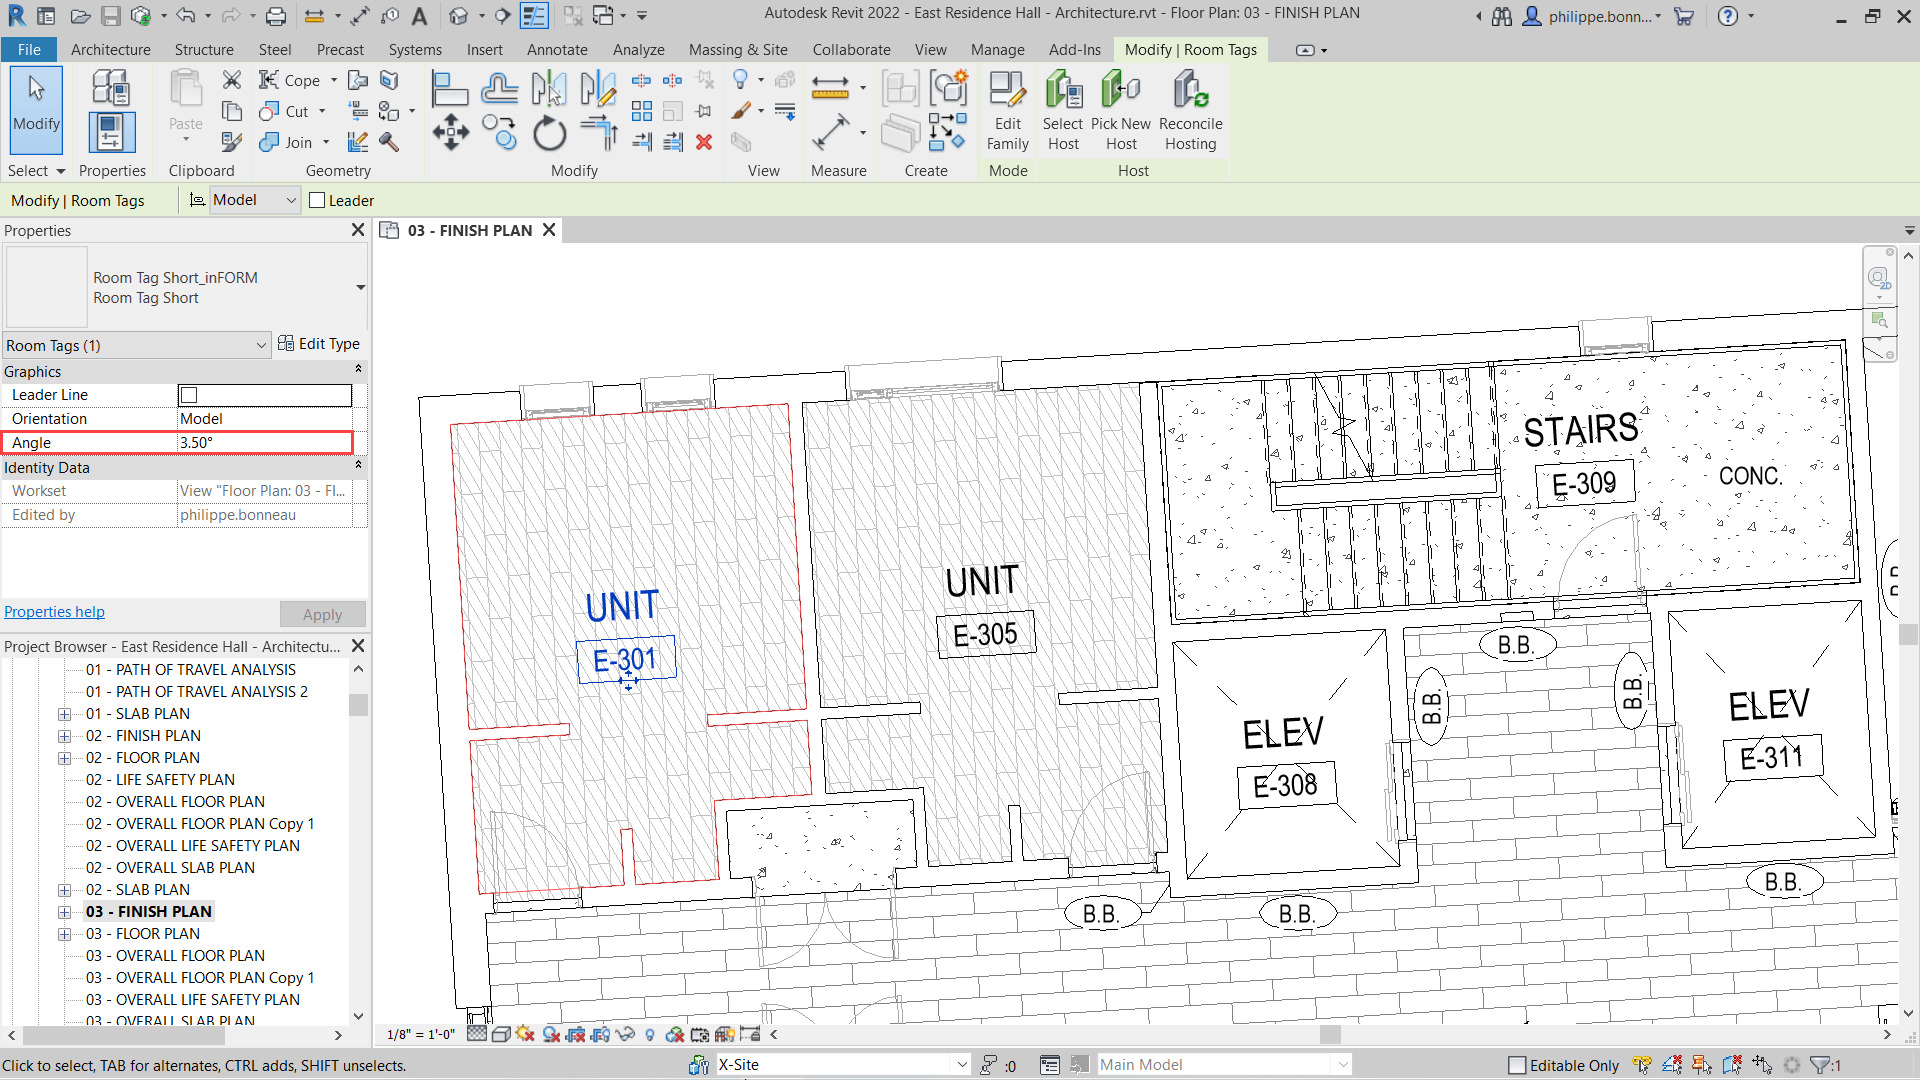Click the red Delete X icon
Screen dimensions: 1920x1080
(704, 142)
